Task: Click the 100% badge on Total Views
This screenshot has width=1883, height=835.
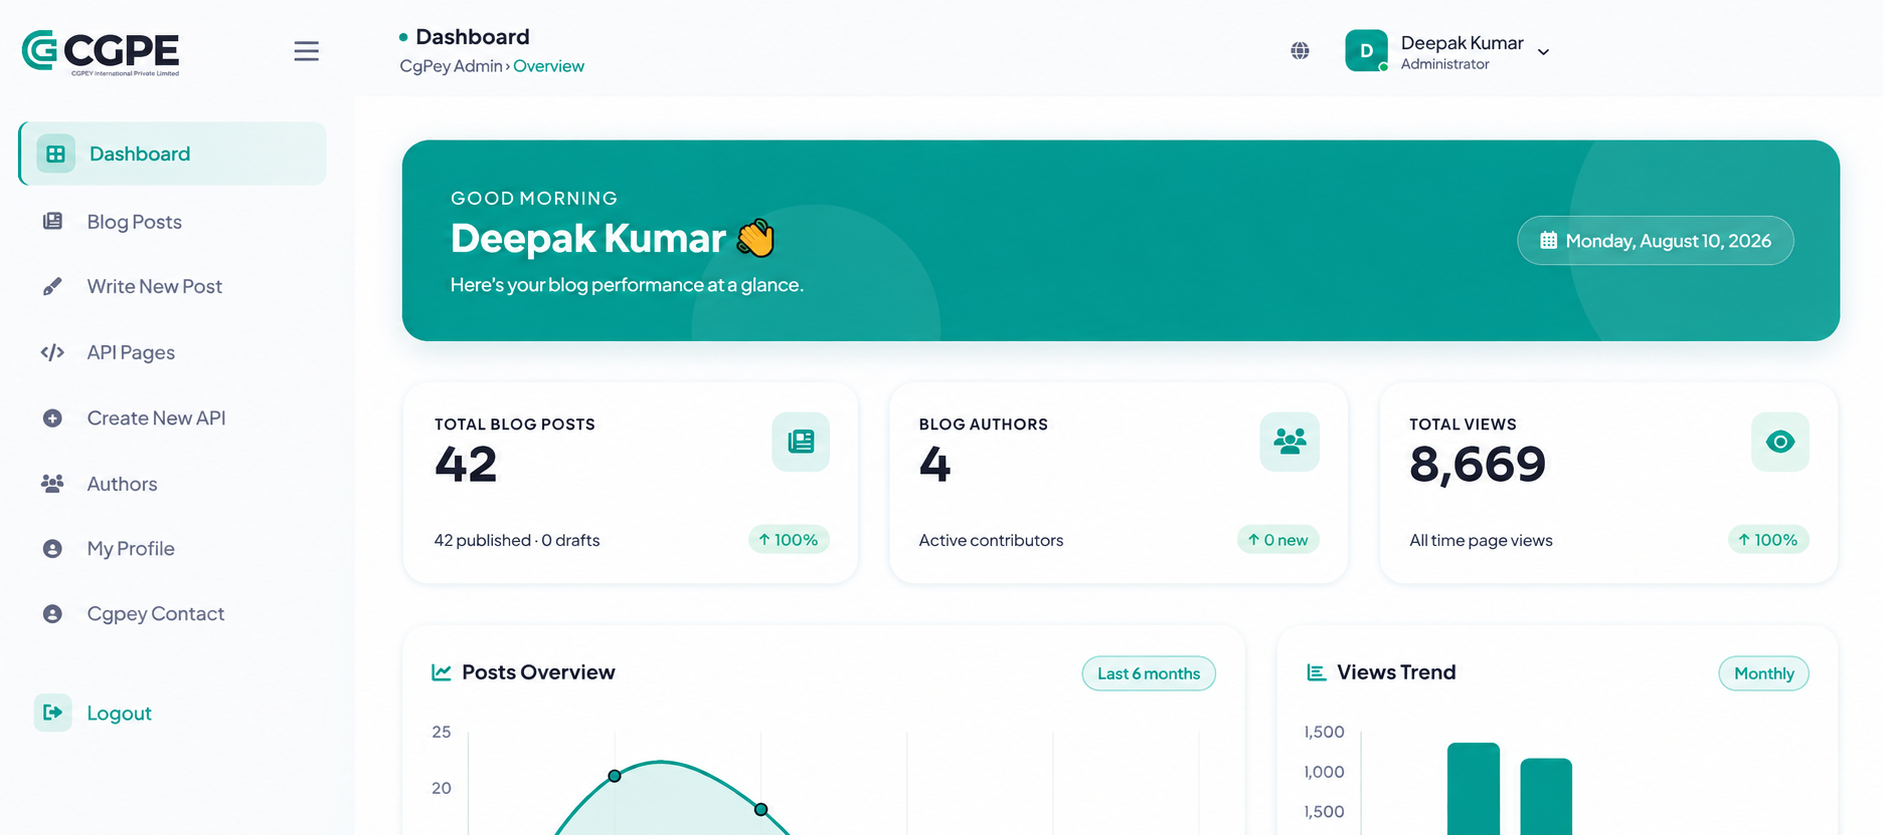Action: [1768, 540]
